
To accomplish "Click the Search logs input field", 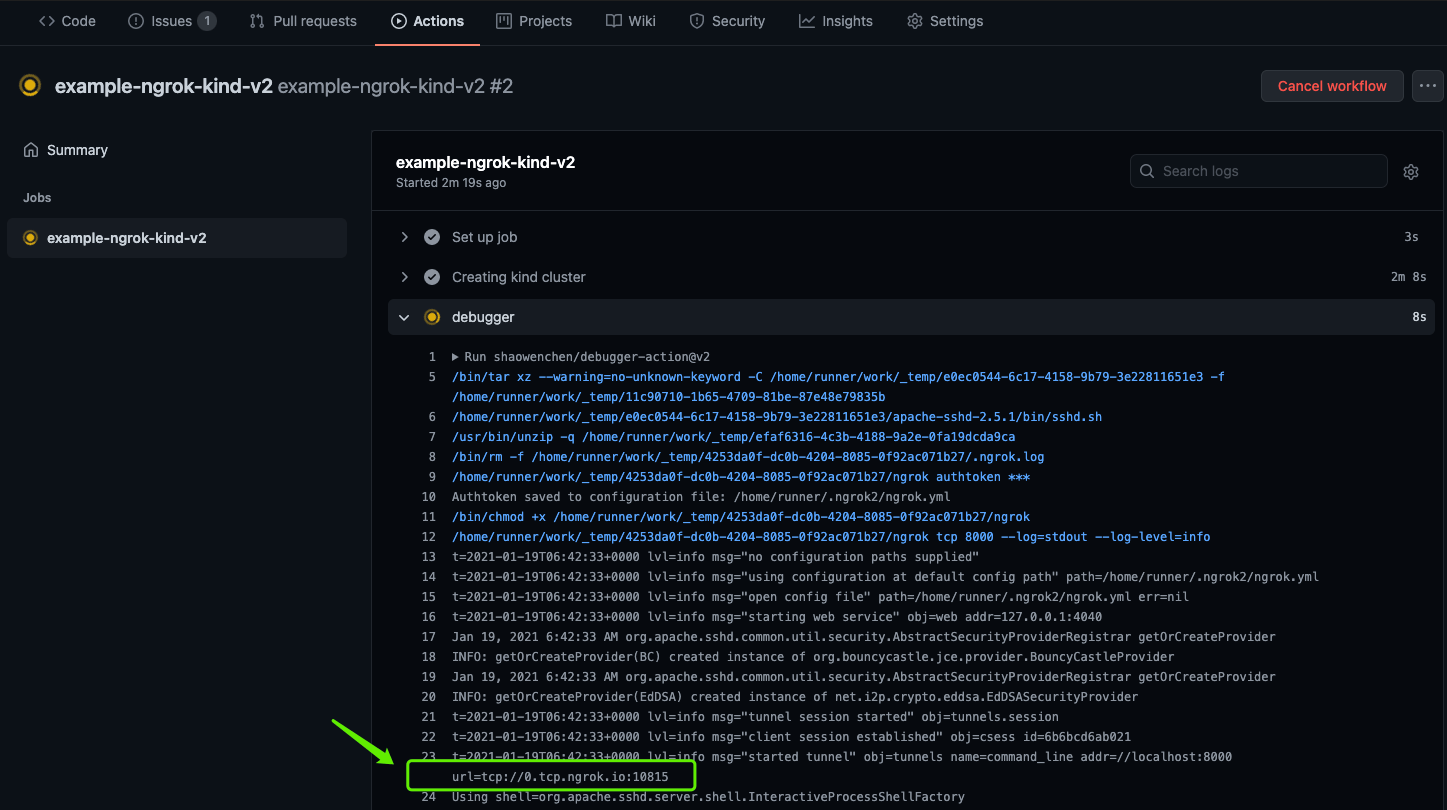I will 1258,171.
